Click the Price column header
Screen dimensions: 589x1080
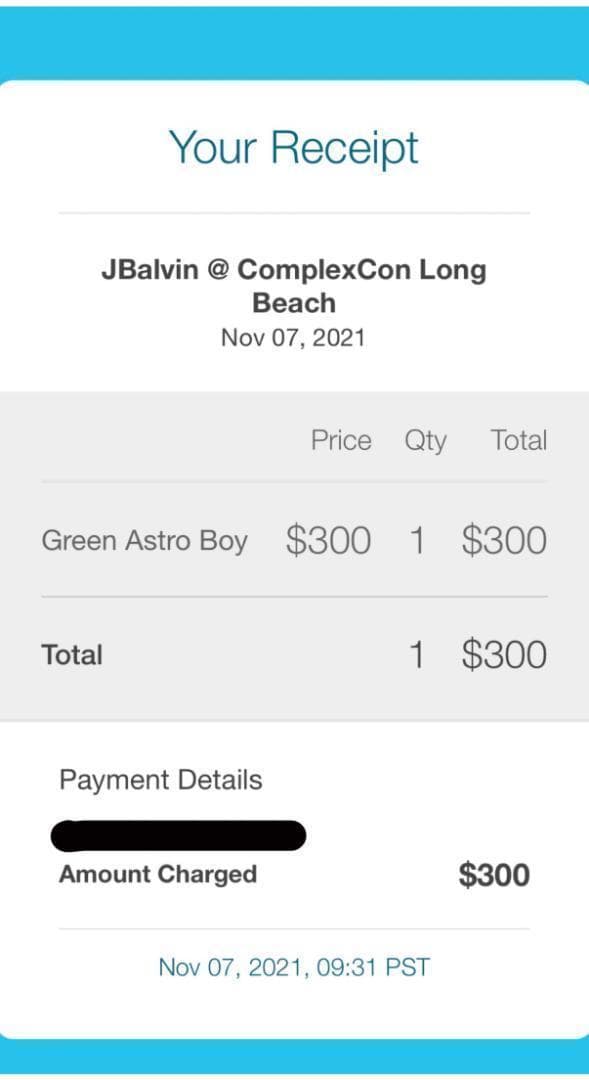point(341,440)
